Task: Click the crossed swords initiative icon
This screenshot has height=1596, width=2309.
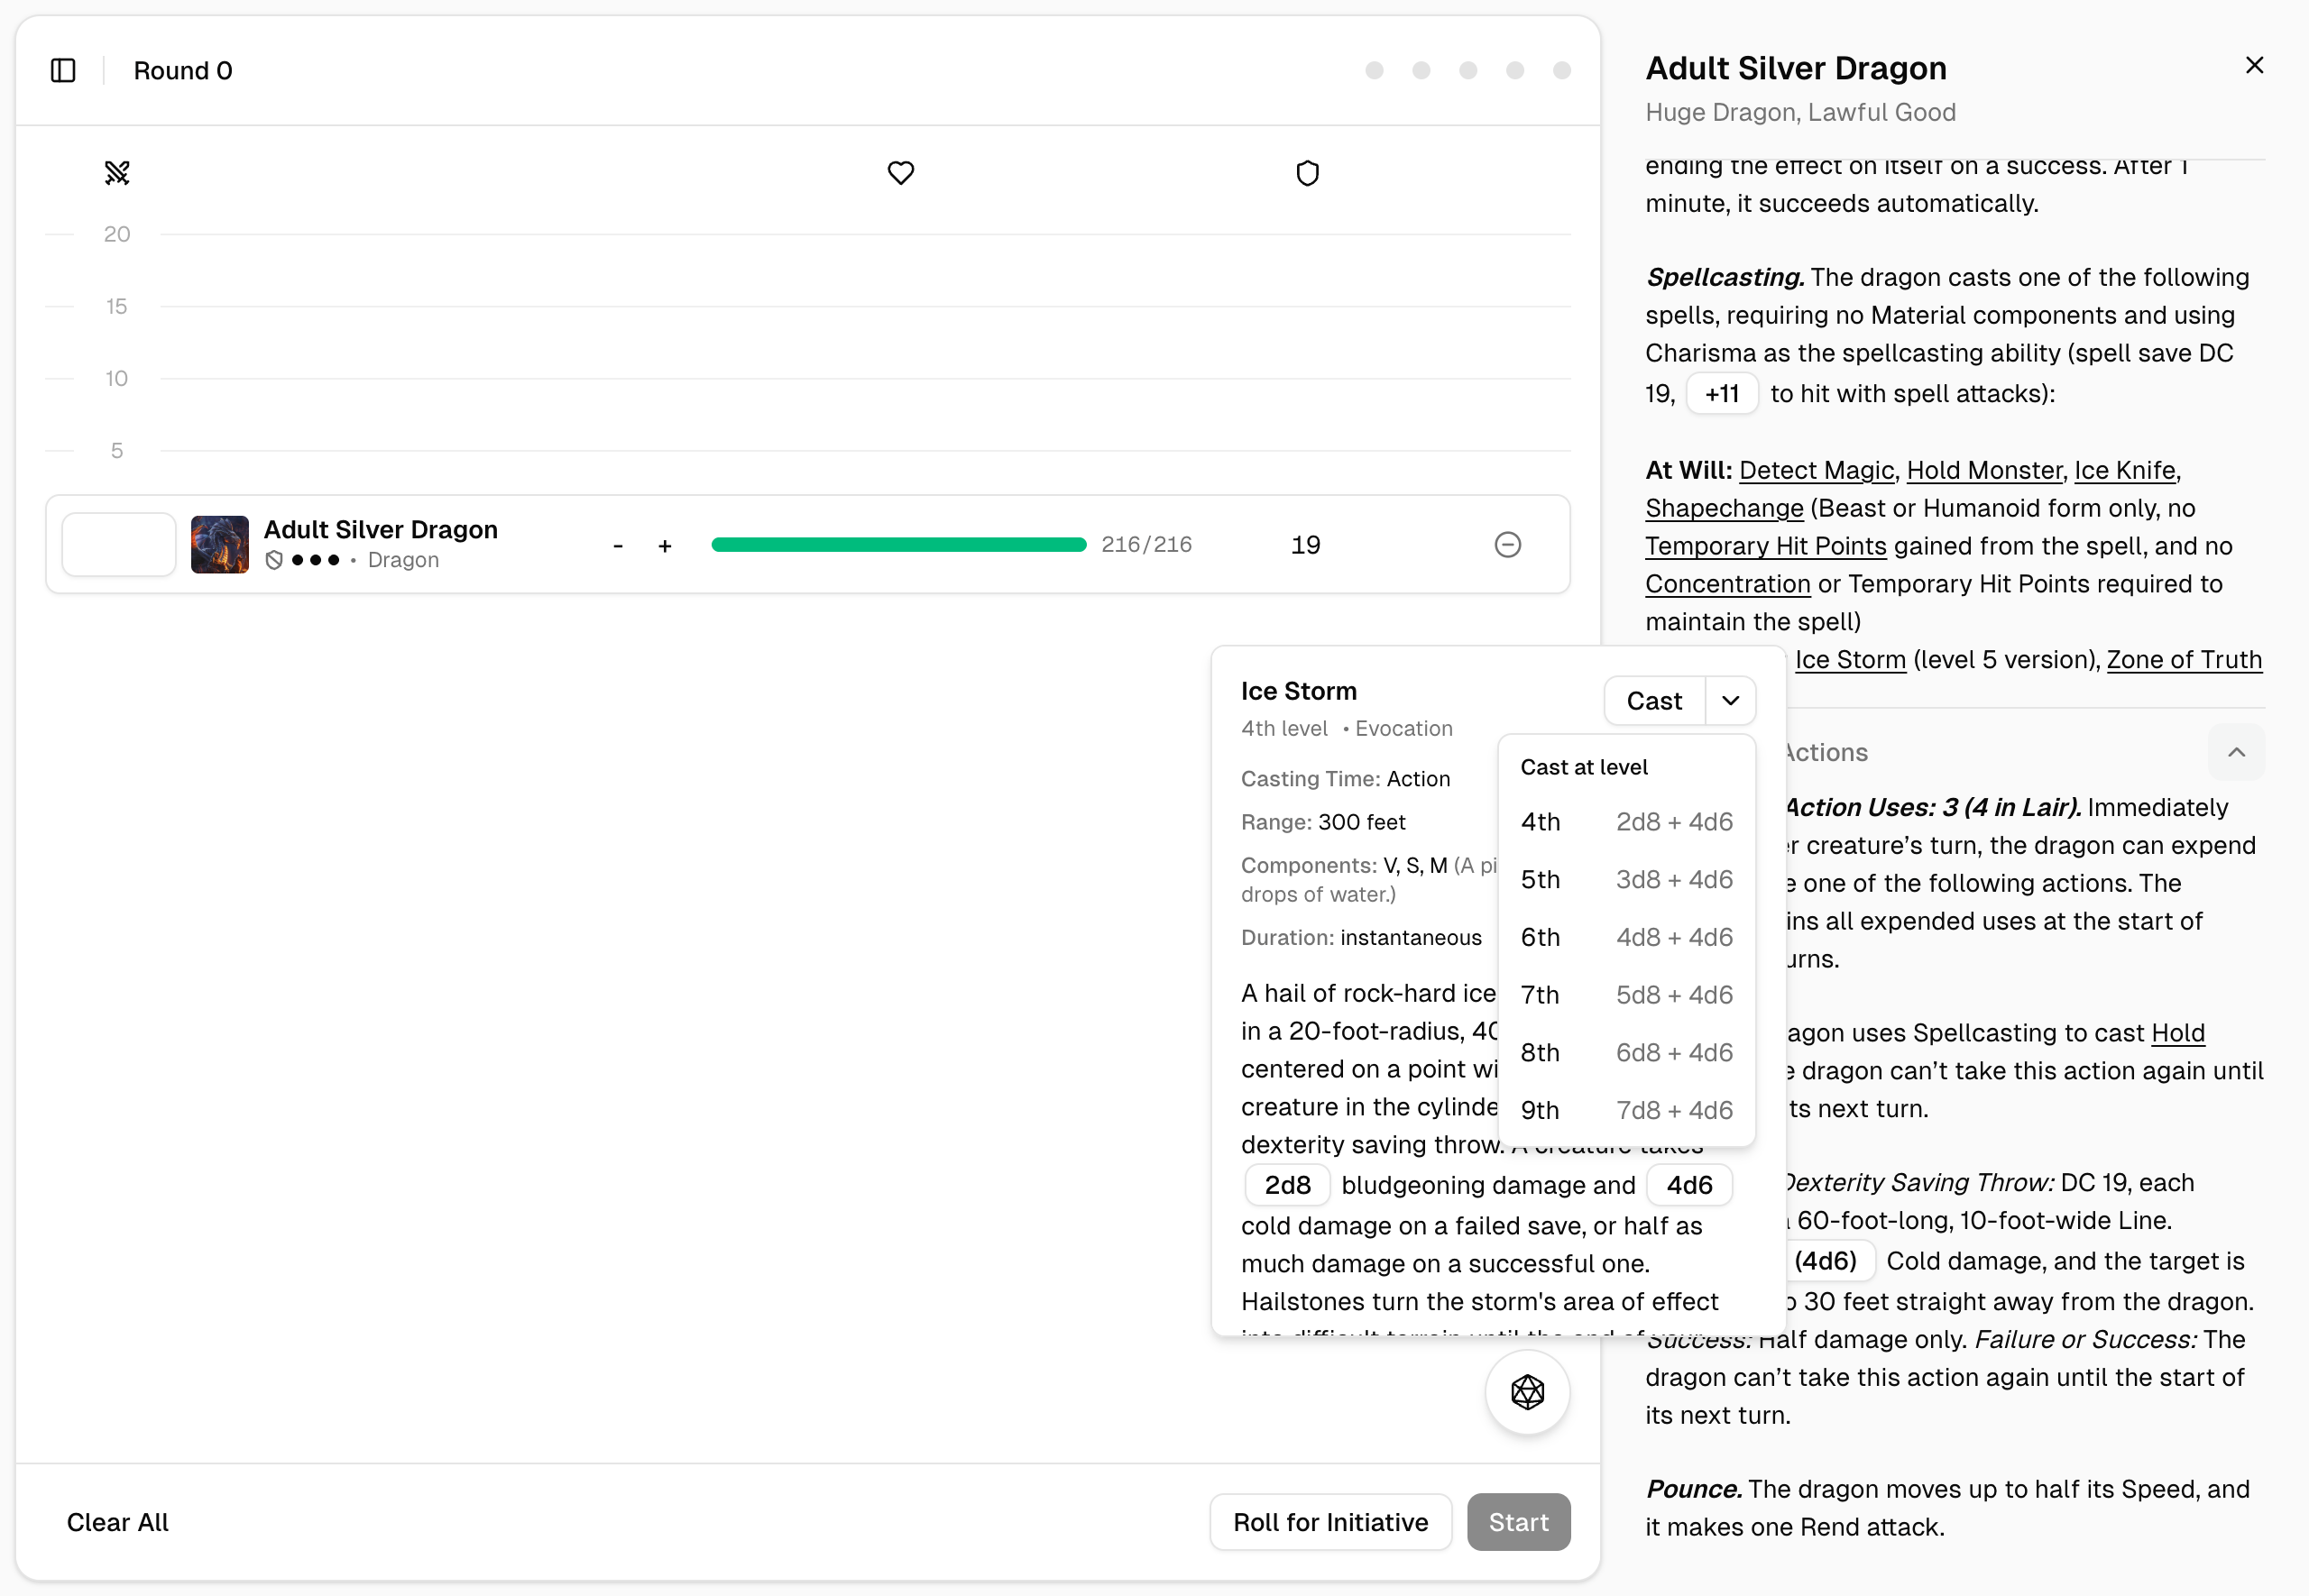Action: pyautogui.click(x=117, y=173)
